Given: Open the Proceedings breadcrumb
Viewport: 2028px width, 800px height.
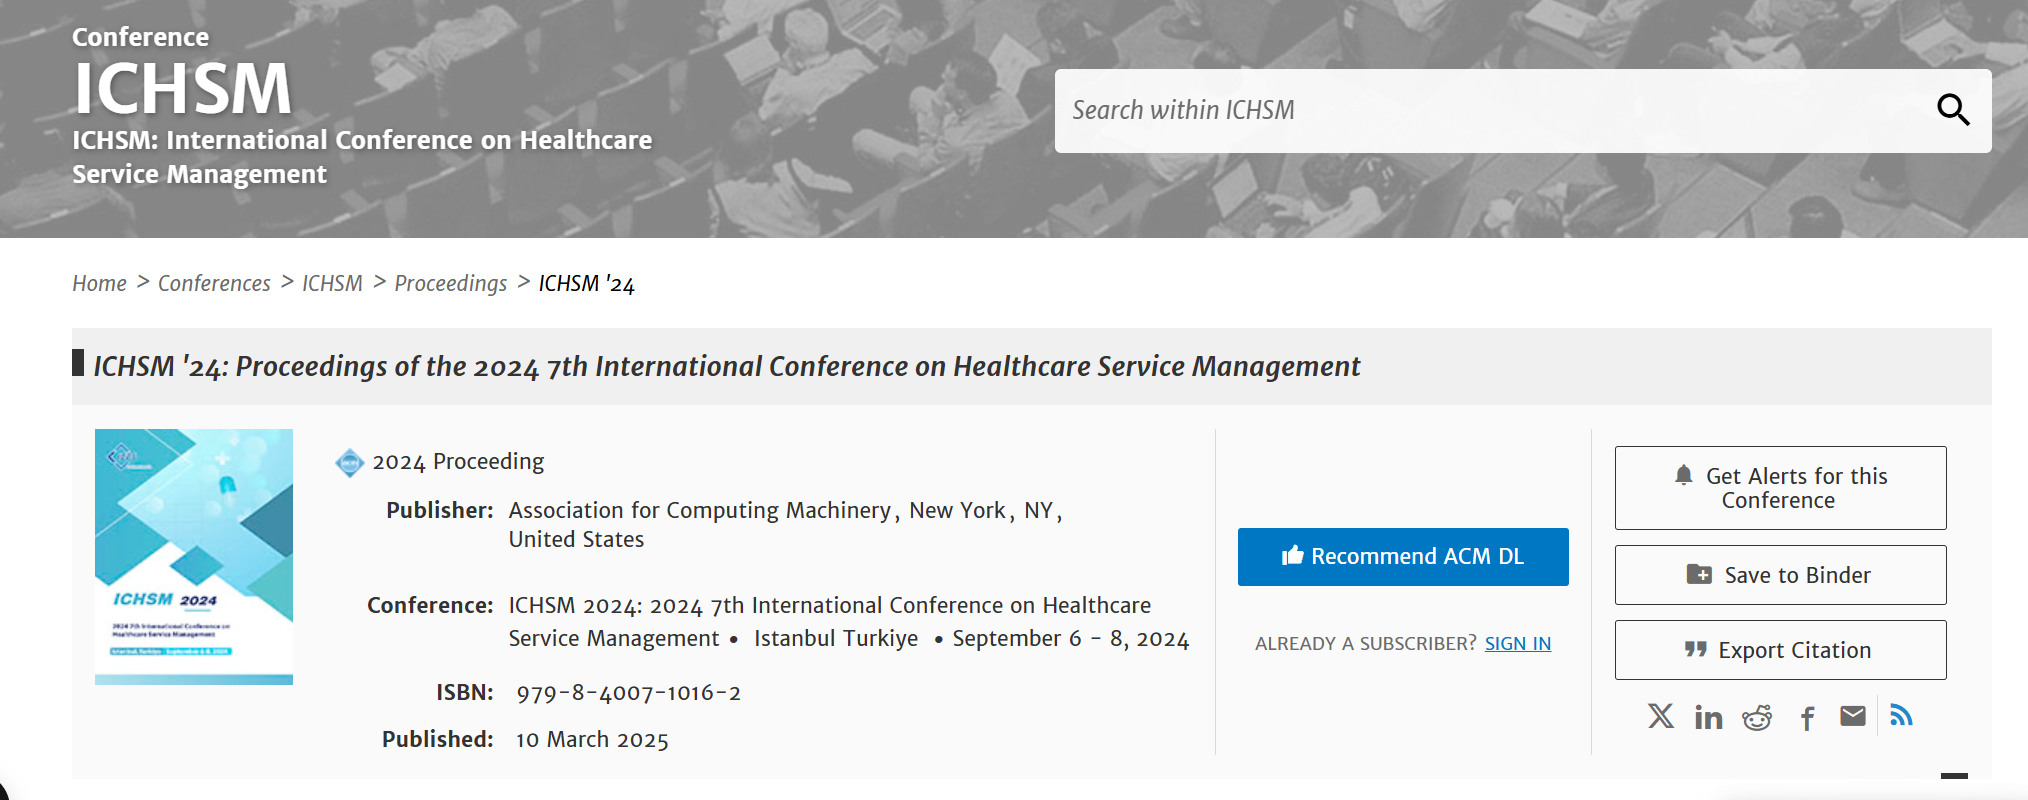Looking at the screenshot, I should 451,284.
